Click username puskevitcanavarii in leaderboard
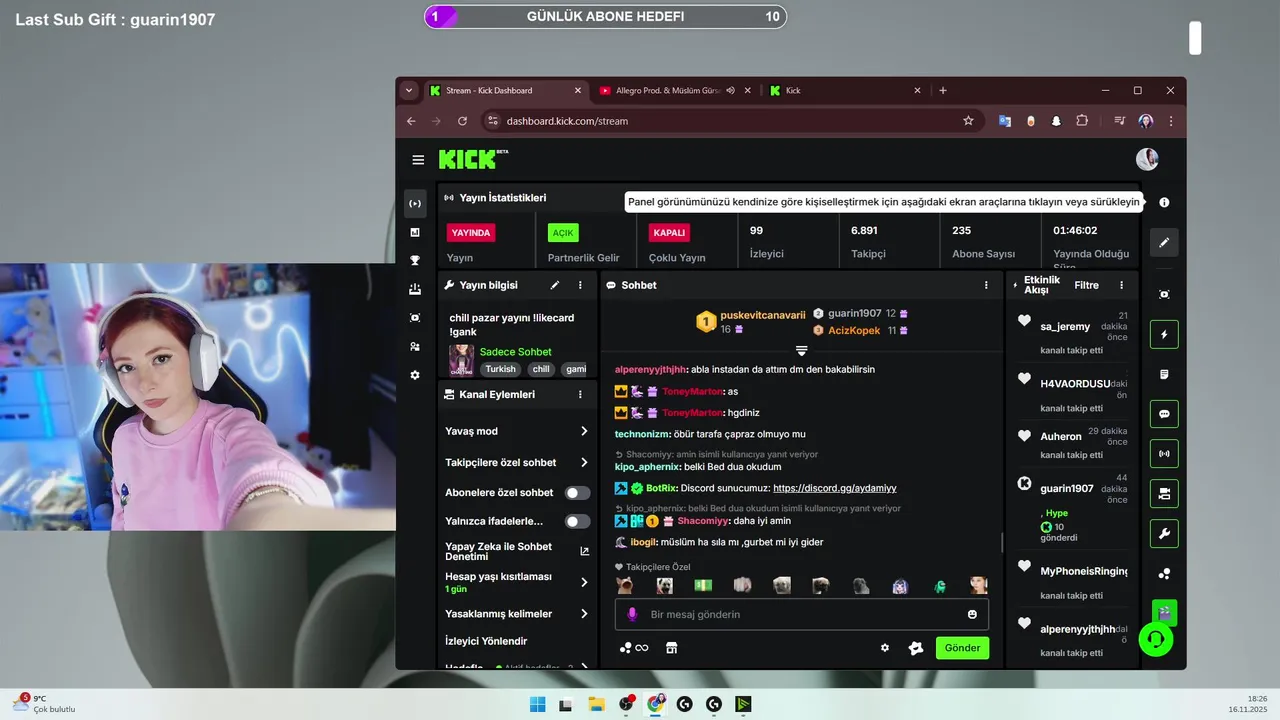 click(762, 315)
